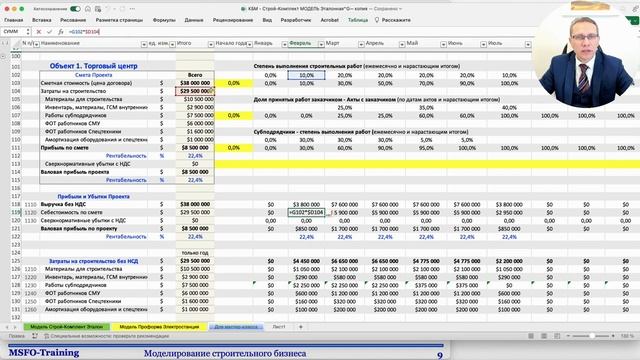The height and width of the screenshot is (360, 640).
Task: Select the Прибыли и Убытки Проекта heading
Action: [93, 196]
